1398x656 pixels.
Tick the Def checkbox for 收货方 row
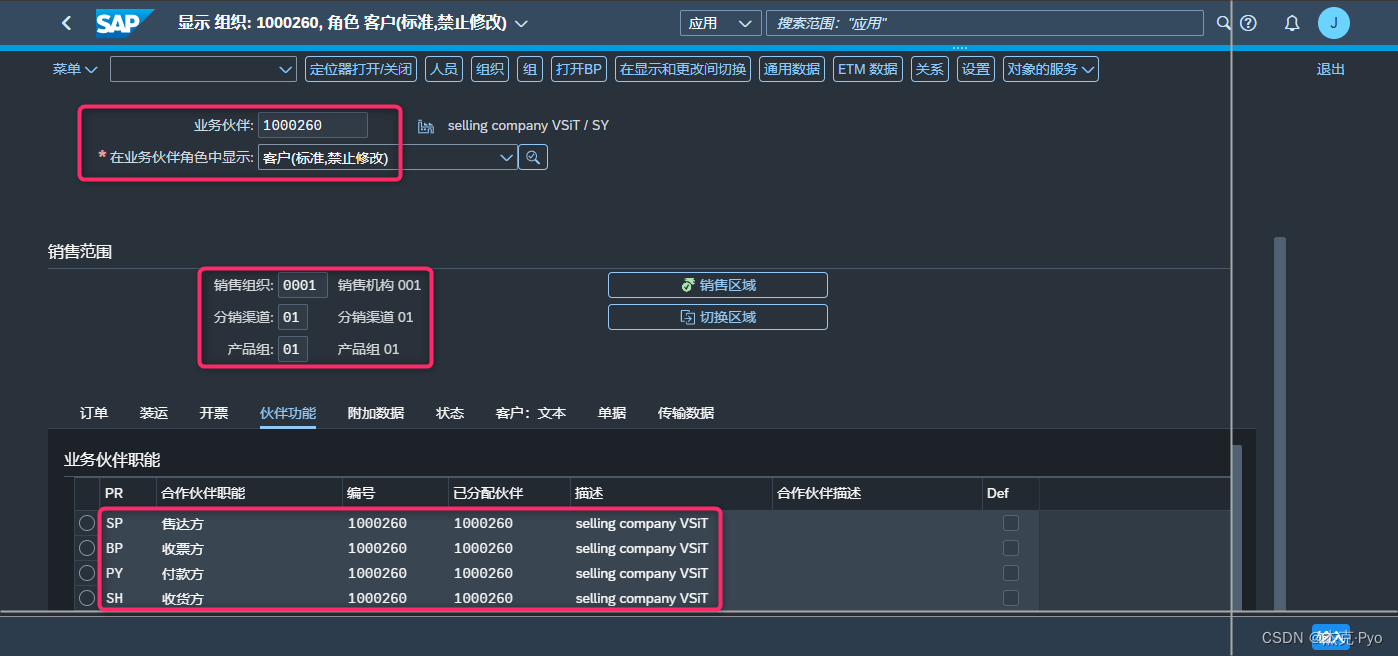(x=1011, y=598)
